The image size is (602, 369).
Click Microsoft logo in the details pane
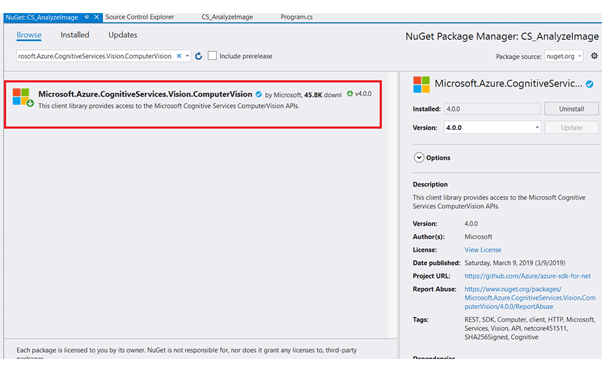tap(421, 84)
